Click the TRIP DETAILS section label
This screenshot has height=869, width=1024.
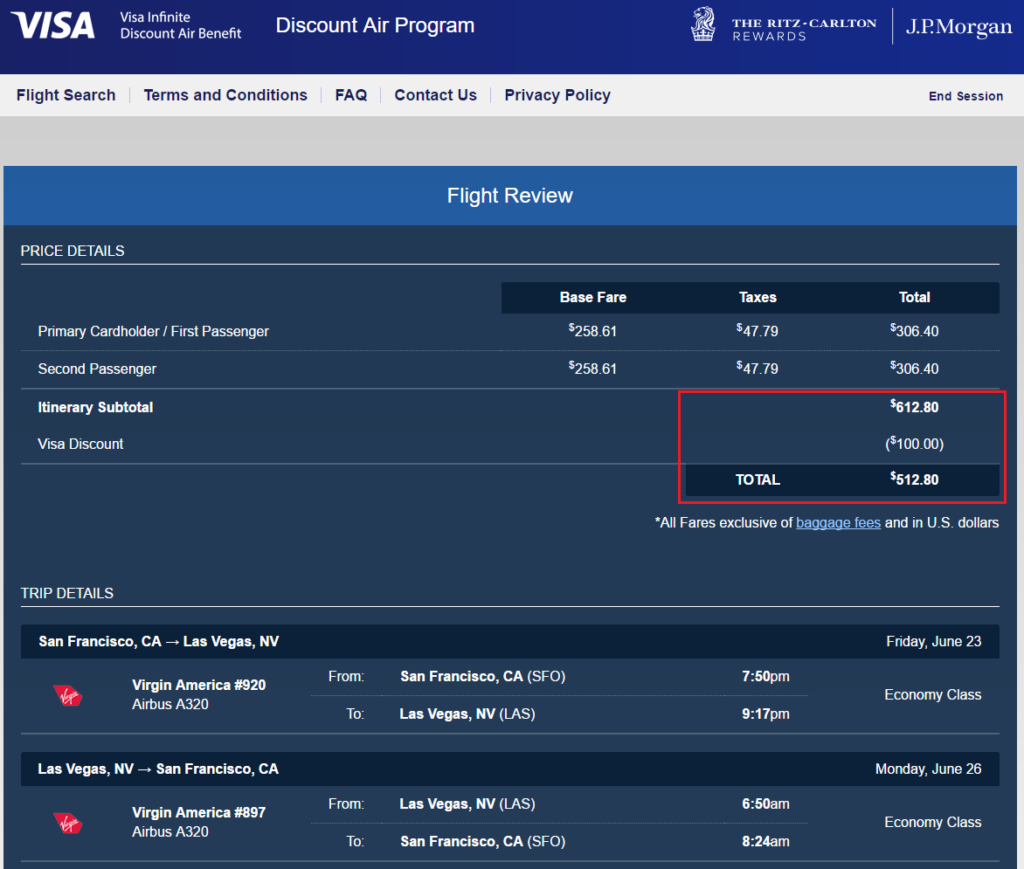pyautogui.click(x=67, y=593)
